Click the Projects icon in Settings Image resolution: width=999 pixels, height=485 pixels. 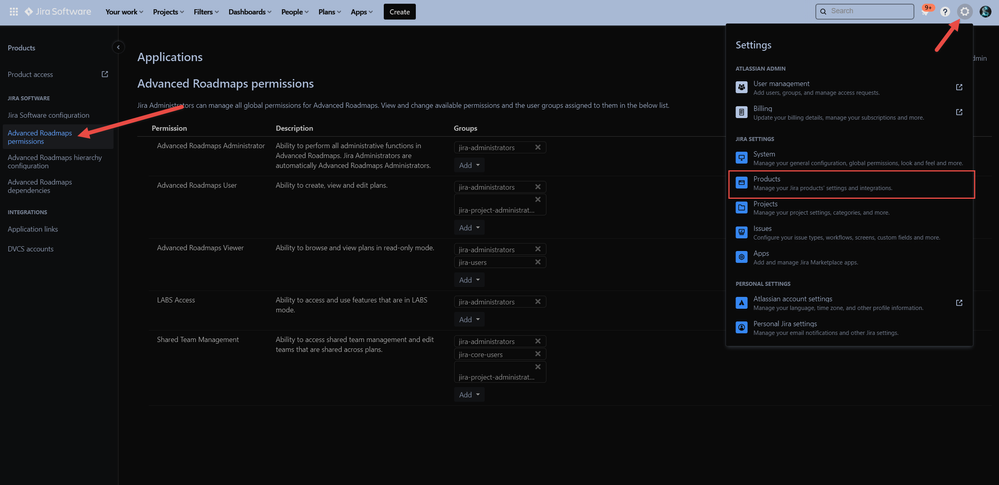click(742, 208)
